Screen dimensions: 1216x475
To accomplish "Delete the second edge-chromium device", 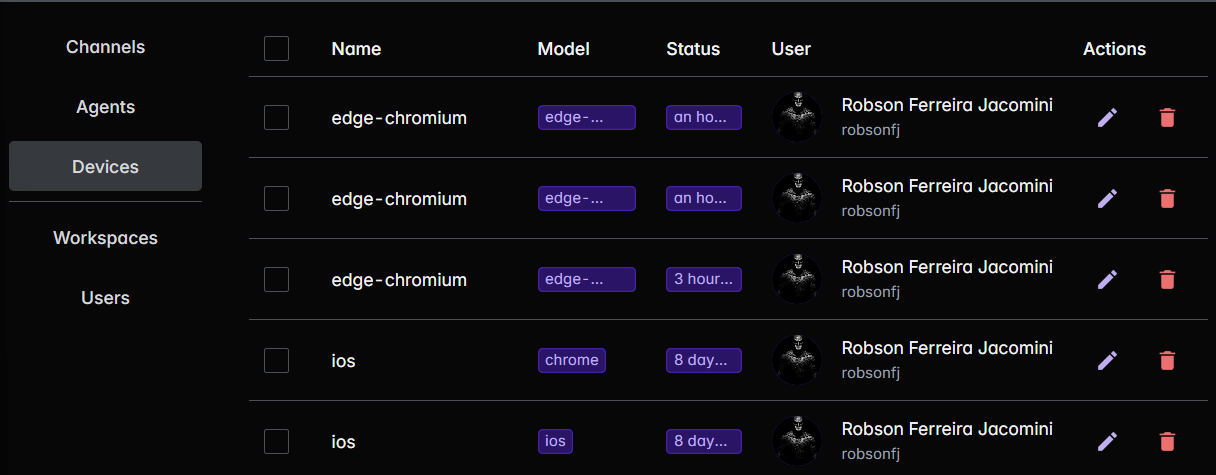I will click(x=1167, y=198).
